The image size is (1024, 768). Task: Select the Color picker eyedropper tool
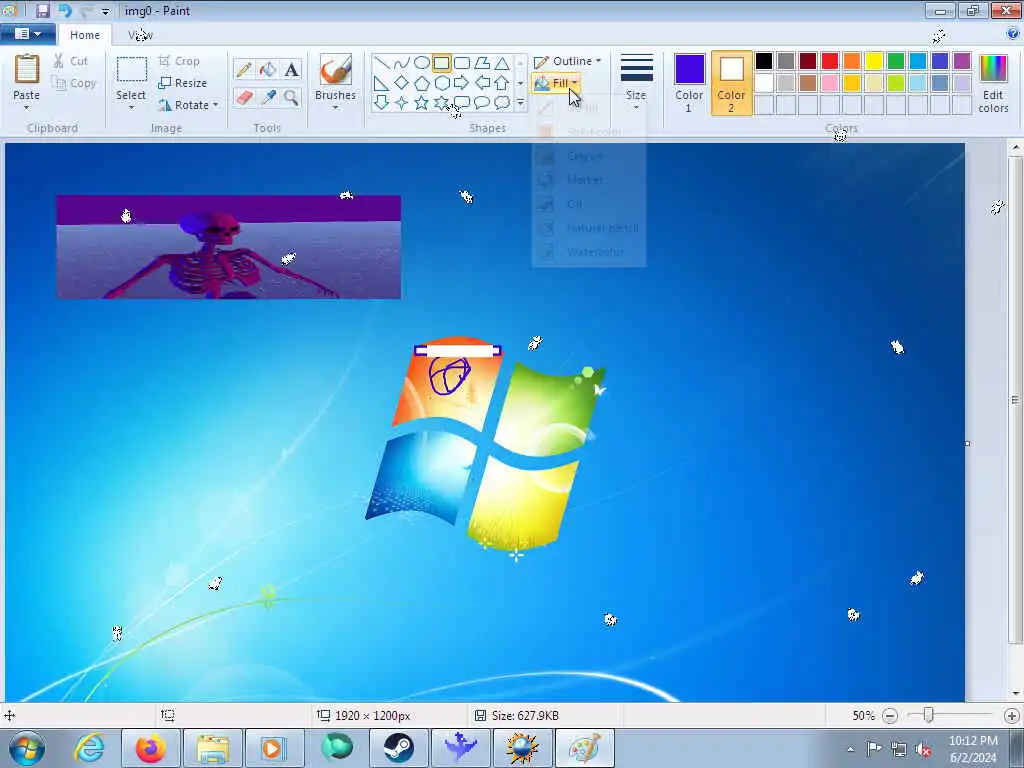pyautogui.click(x=268, y=97)
